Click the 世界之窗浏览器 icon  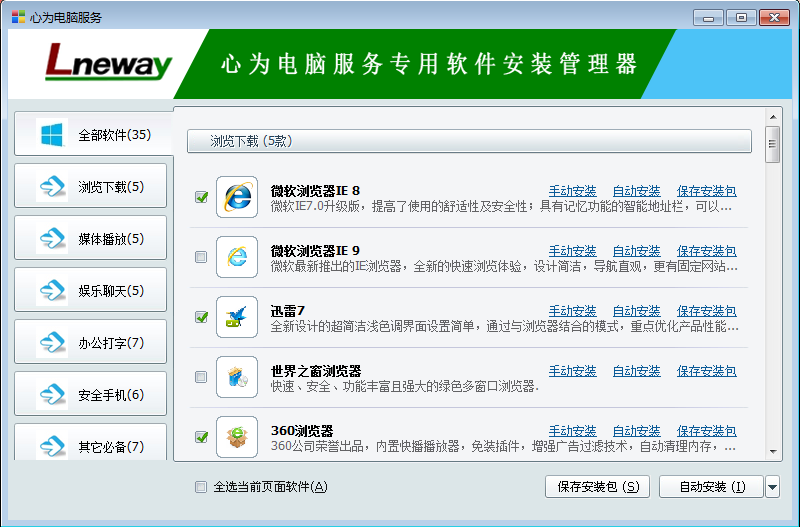[x=237, y=376]
